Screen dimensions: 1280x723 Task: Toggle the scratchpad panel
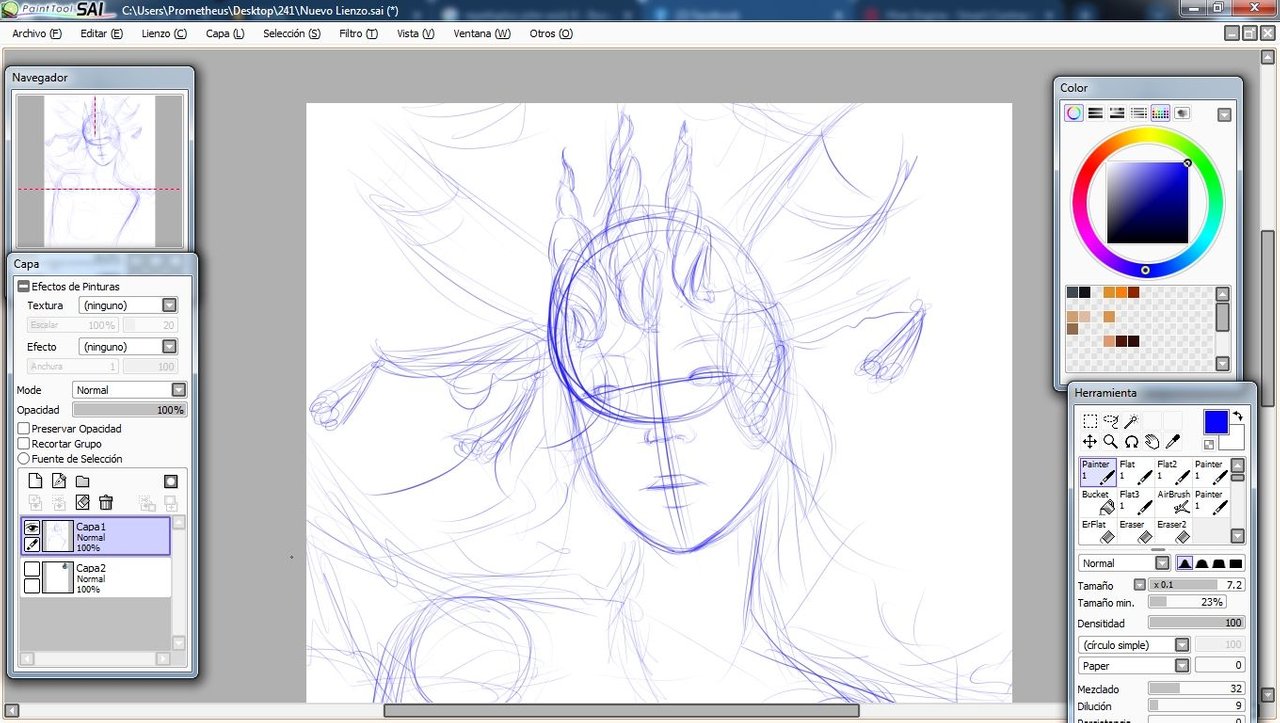(1182, 113)
